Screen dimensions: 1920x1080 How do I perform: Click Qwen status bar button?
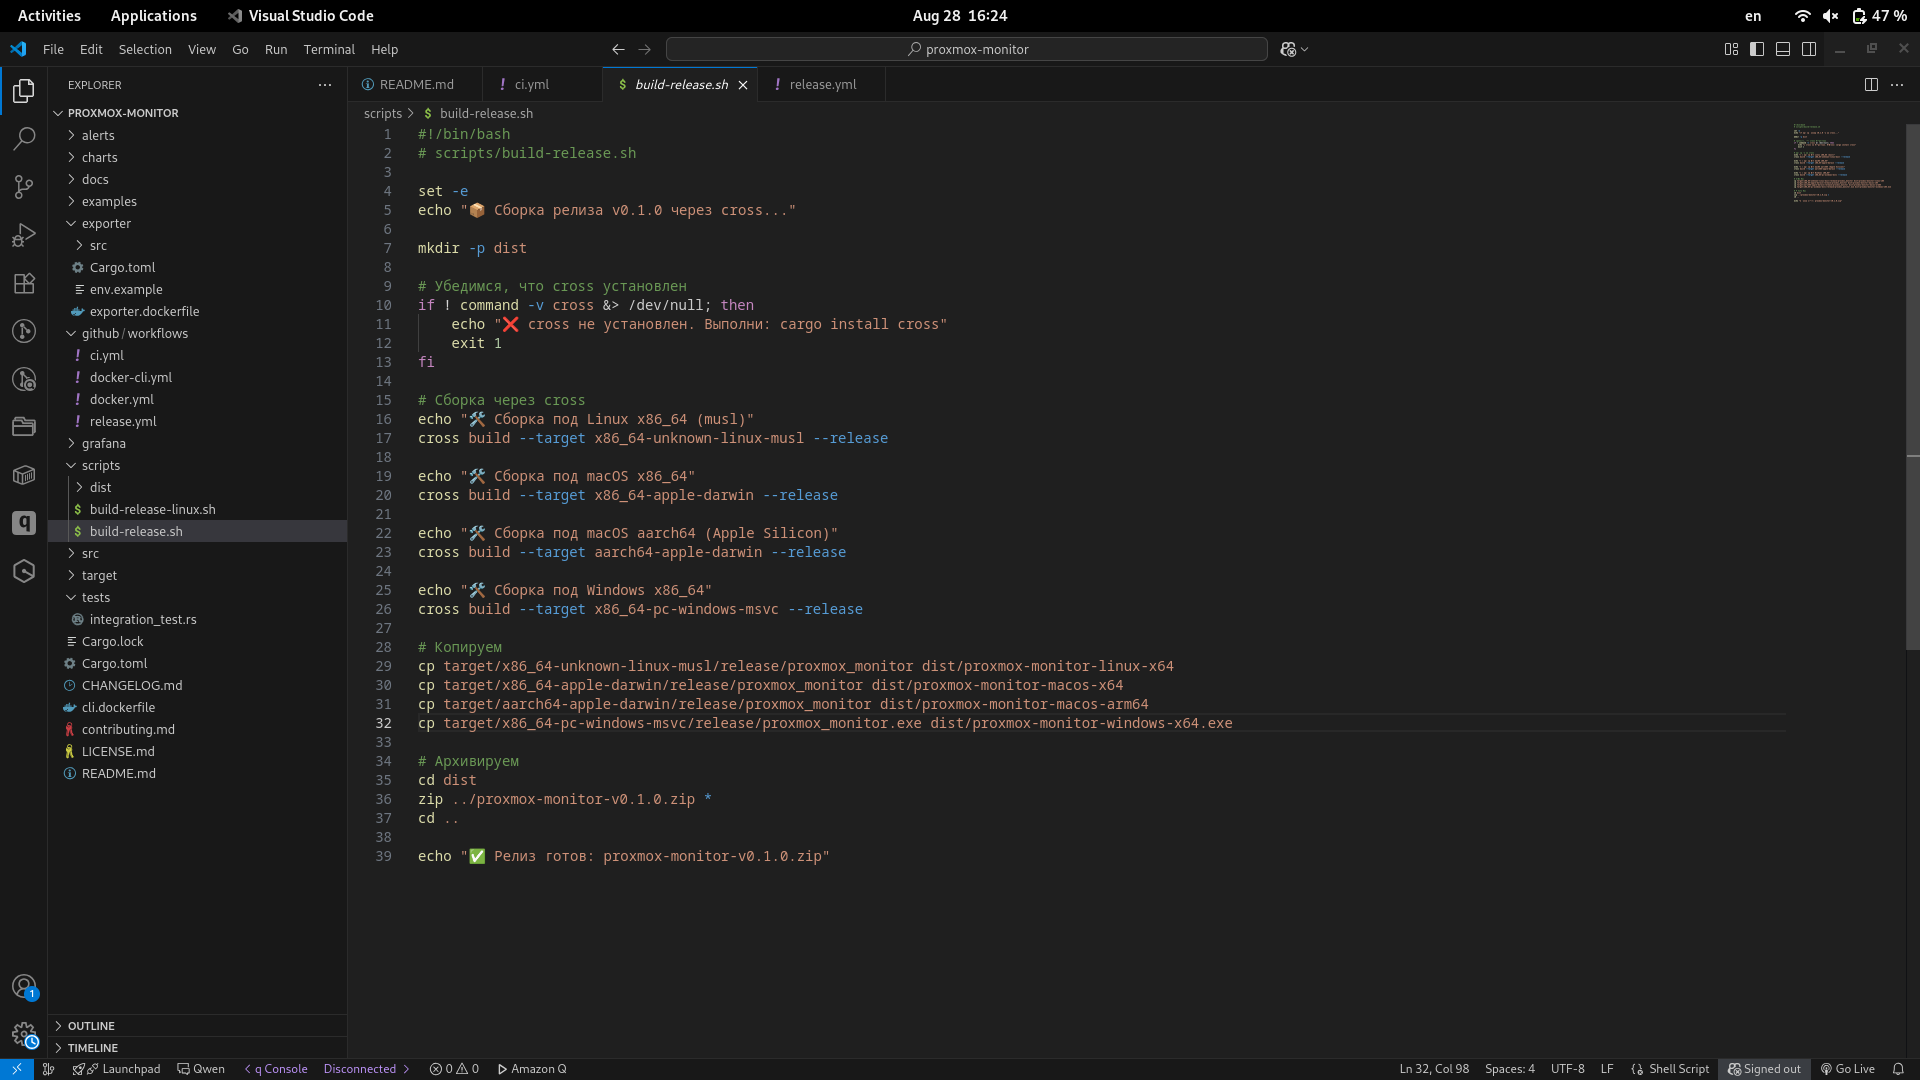(201, 1069)
